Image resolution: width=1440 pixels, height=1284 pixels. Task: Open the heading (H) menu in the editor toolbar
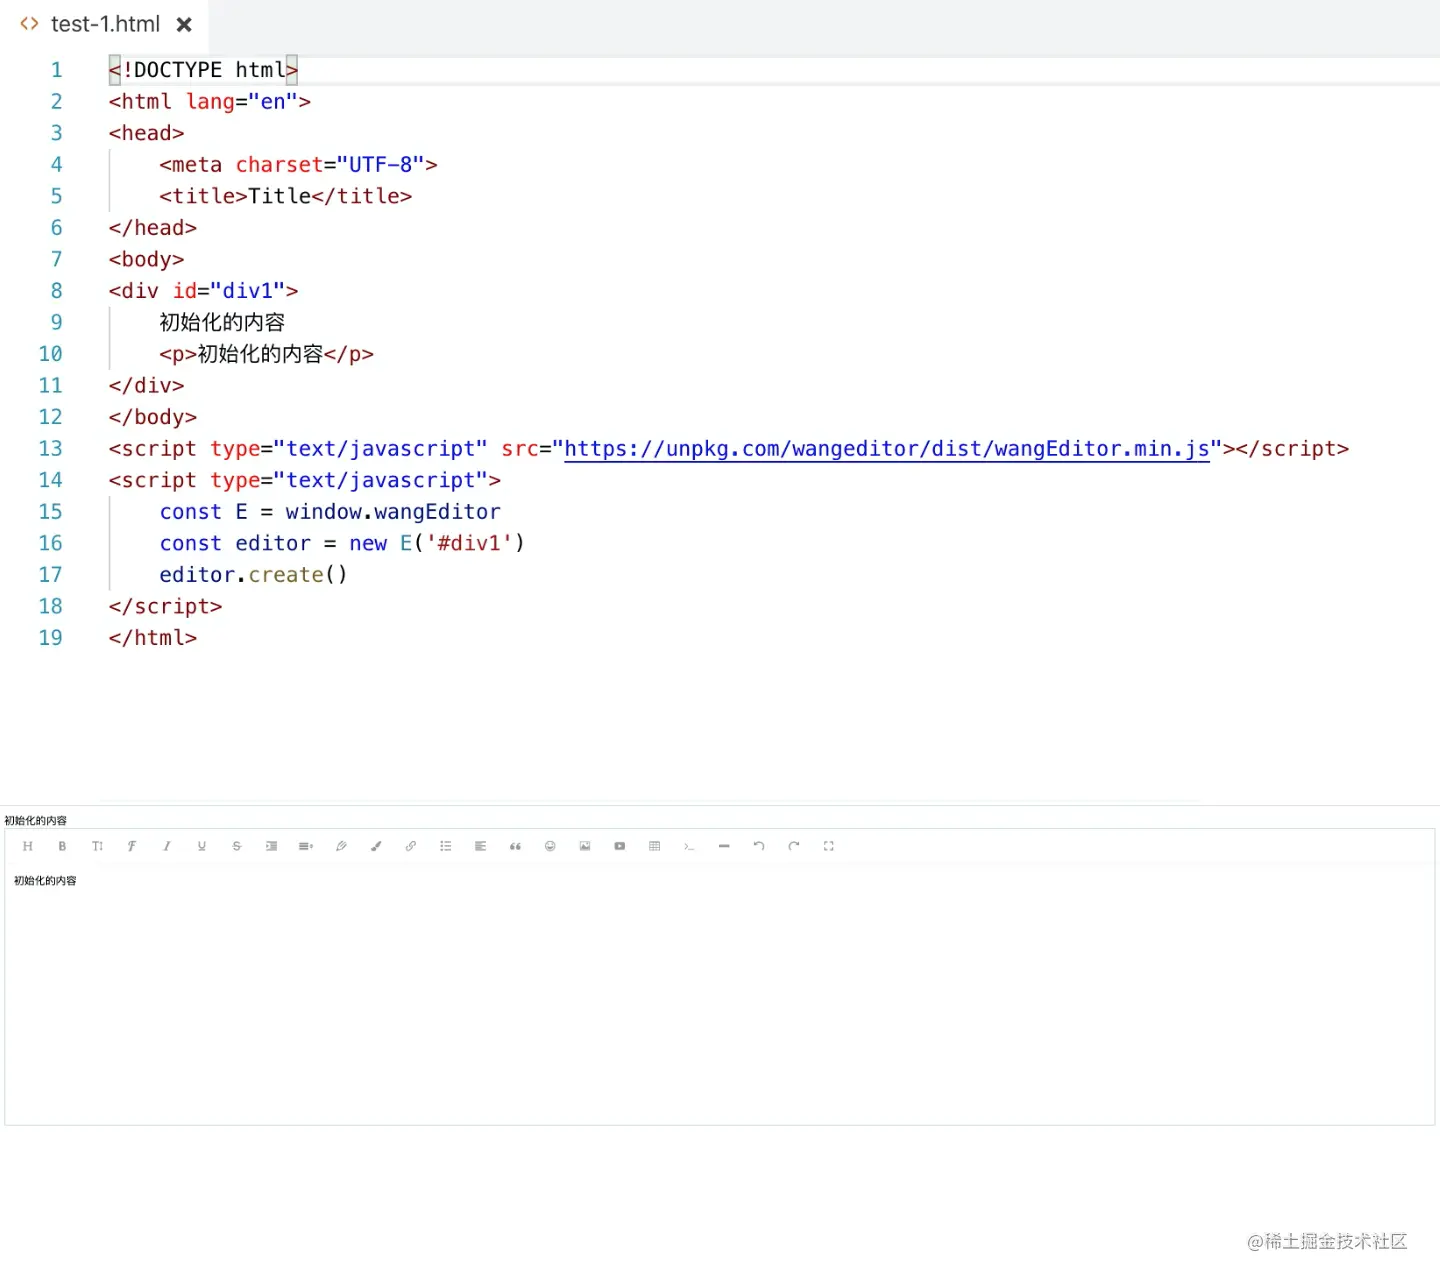click(x=27, y=846)
